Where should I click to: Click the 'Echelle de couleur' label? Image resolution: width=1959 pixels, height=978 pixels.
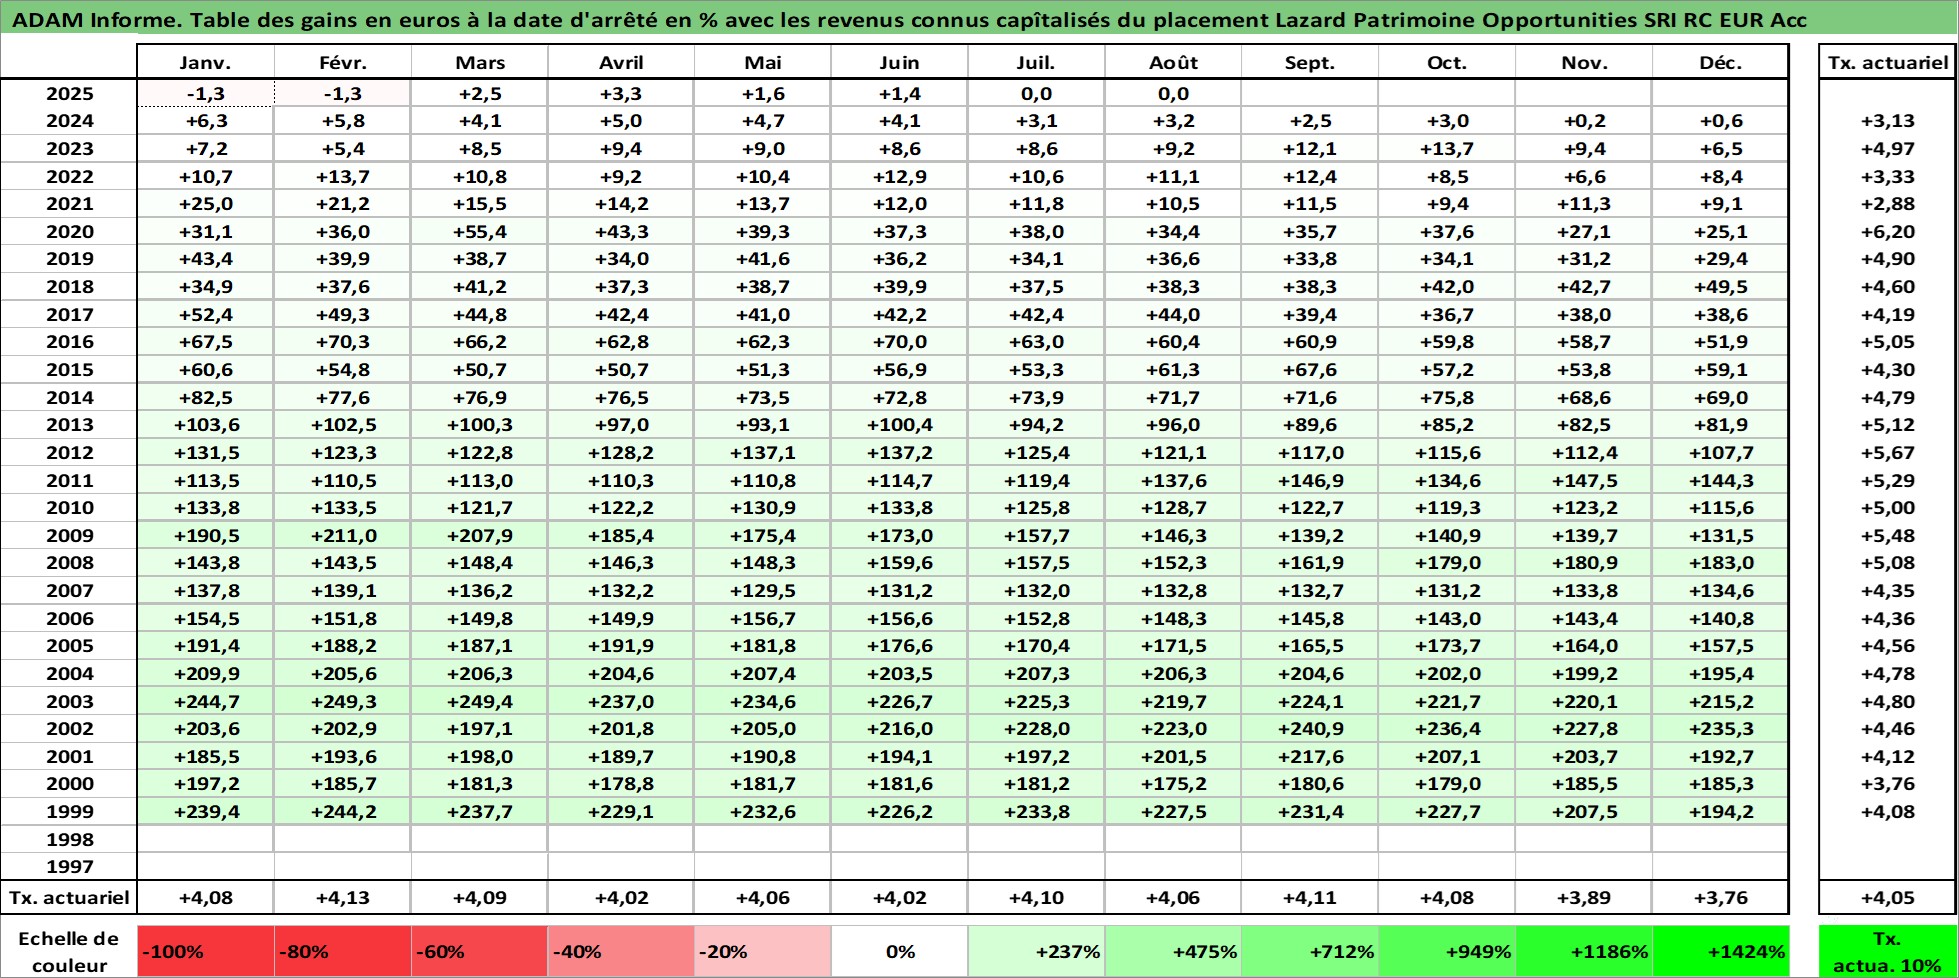[69, 951]
